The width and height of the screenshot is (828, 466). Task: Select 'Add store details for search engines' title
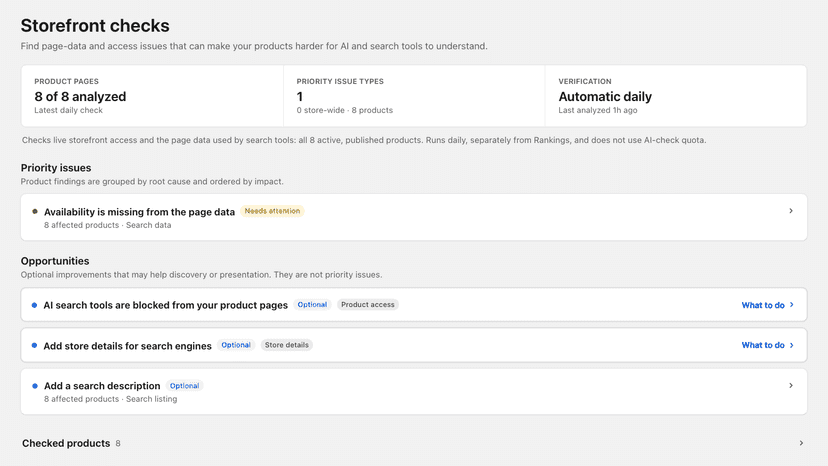coord(127,346)
